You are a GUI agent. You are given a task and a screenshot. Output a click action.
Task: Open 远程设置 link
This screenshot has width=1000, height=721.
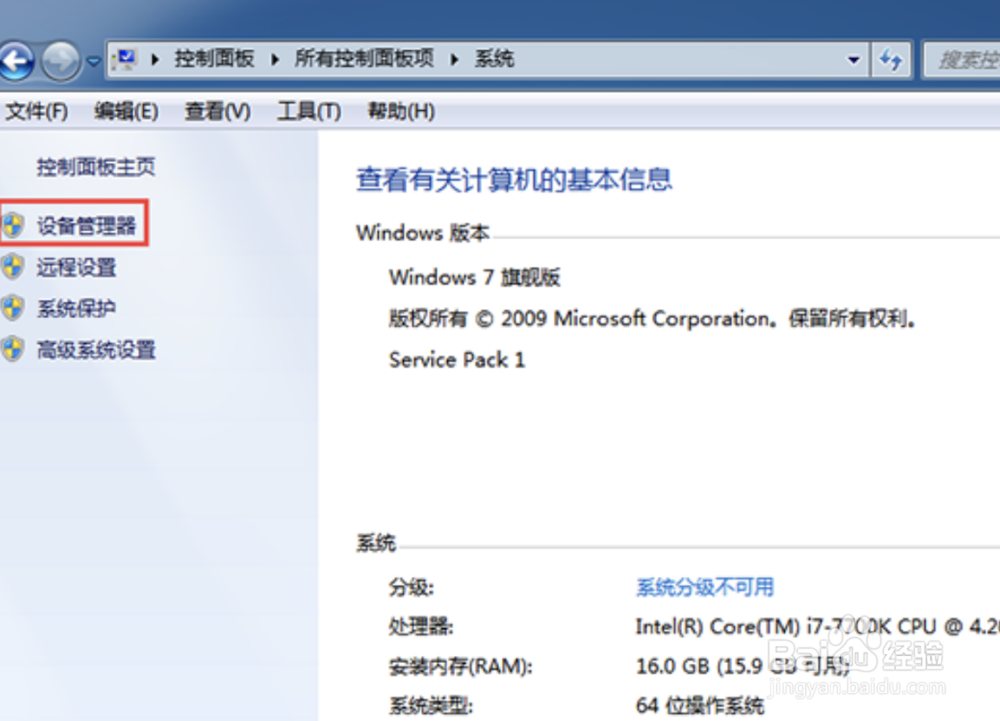click(x=77, y=267)
